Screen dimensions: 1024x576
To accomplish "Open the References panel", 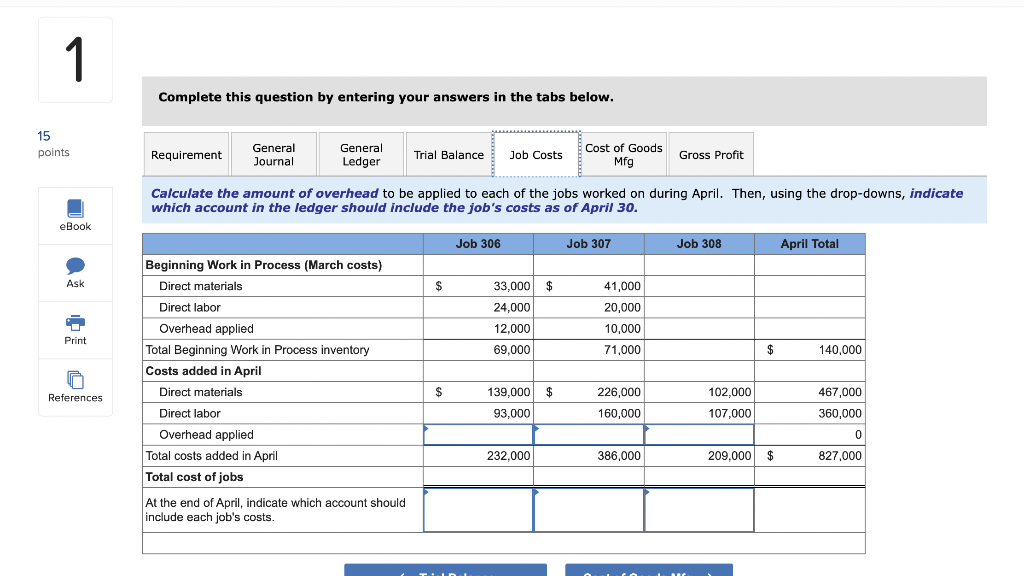I will 75,386.
